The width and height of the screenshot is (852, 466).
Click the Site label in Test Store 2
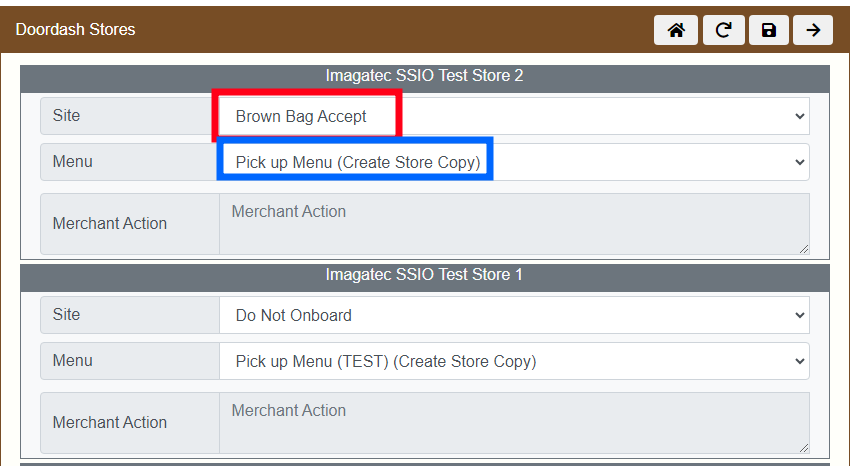pyautogui.click(x=67, y=116)
